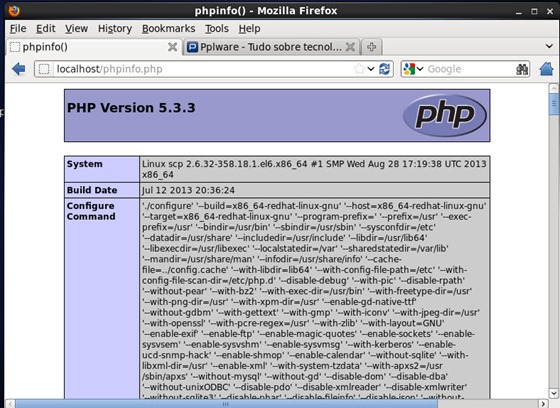Viewport: 560px width, 408px height.
Task: Click the page identity icon in URL bar
Action: 44,69
